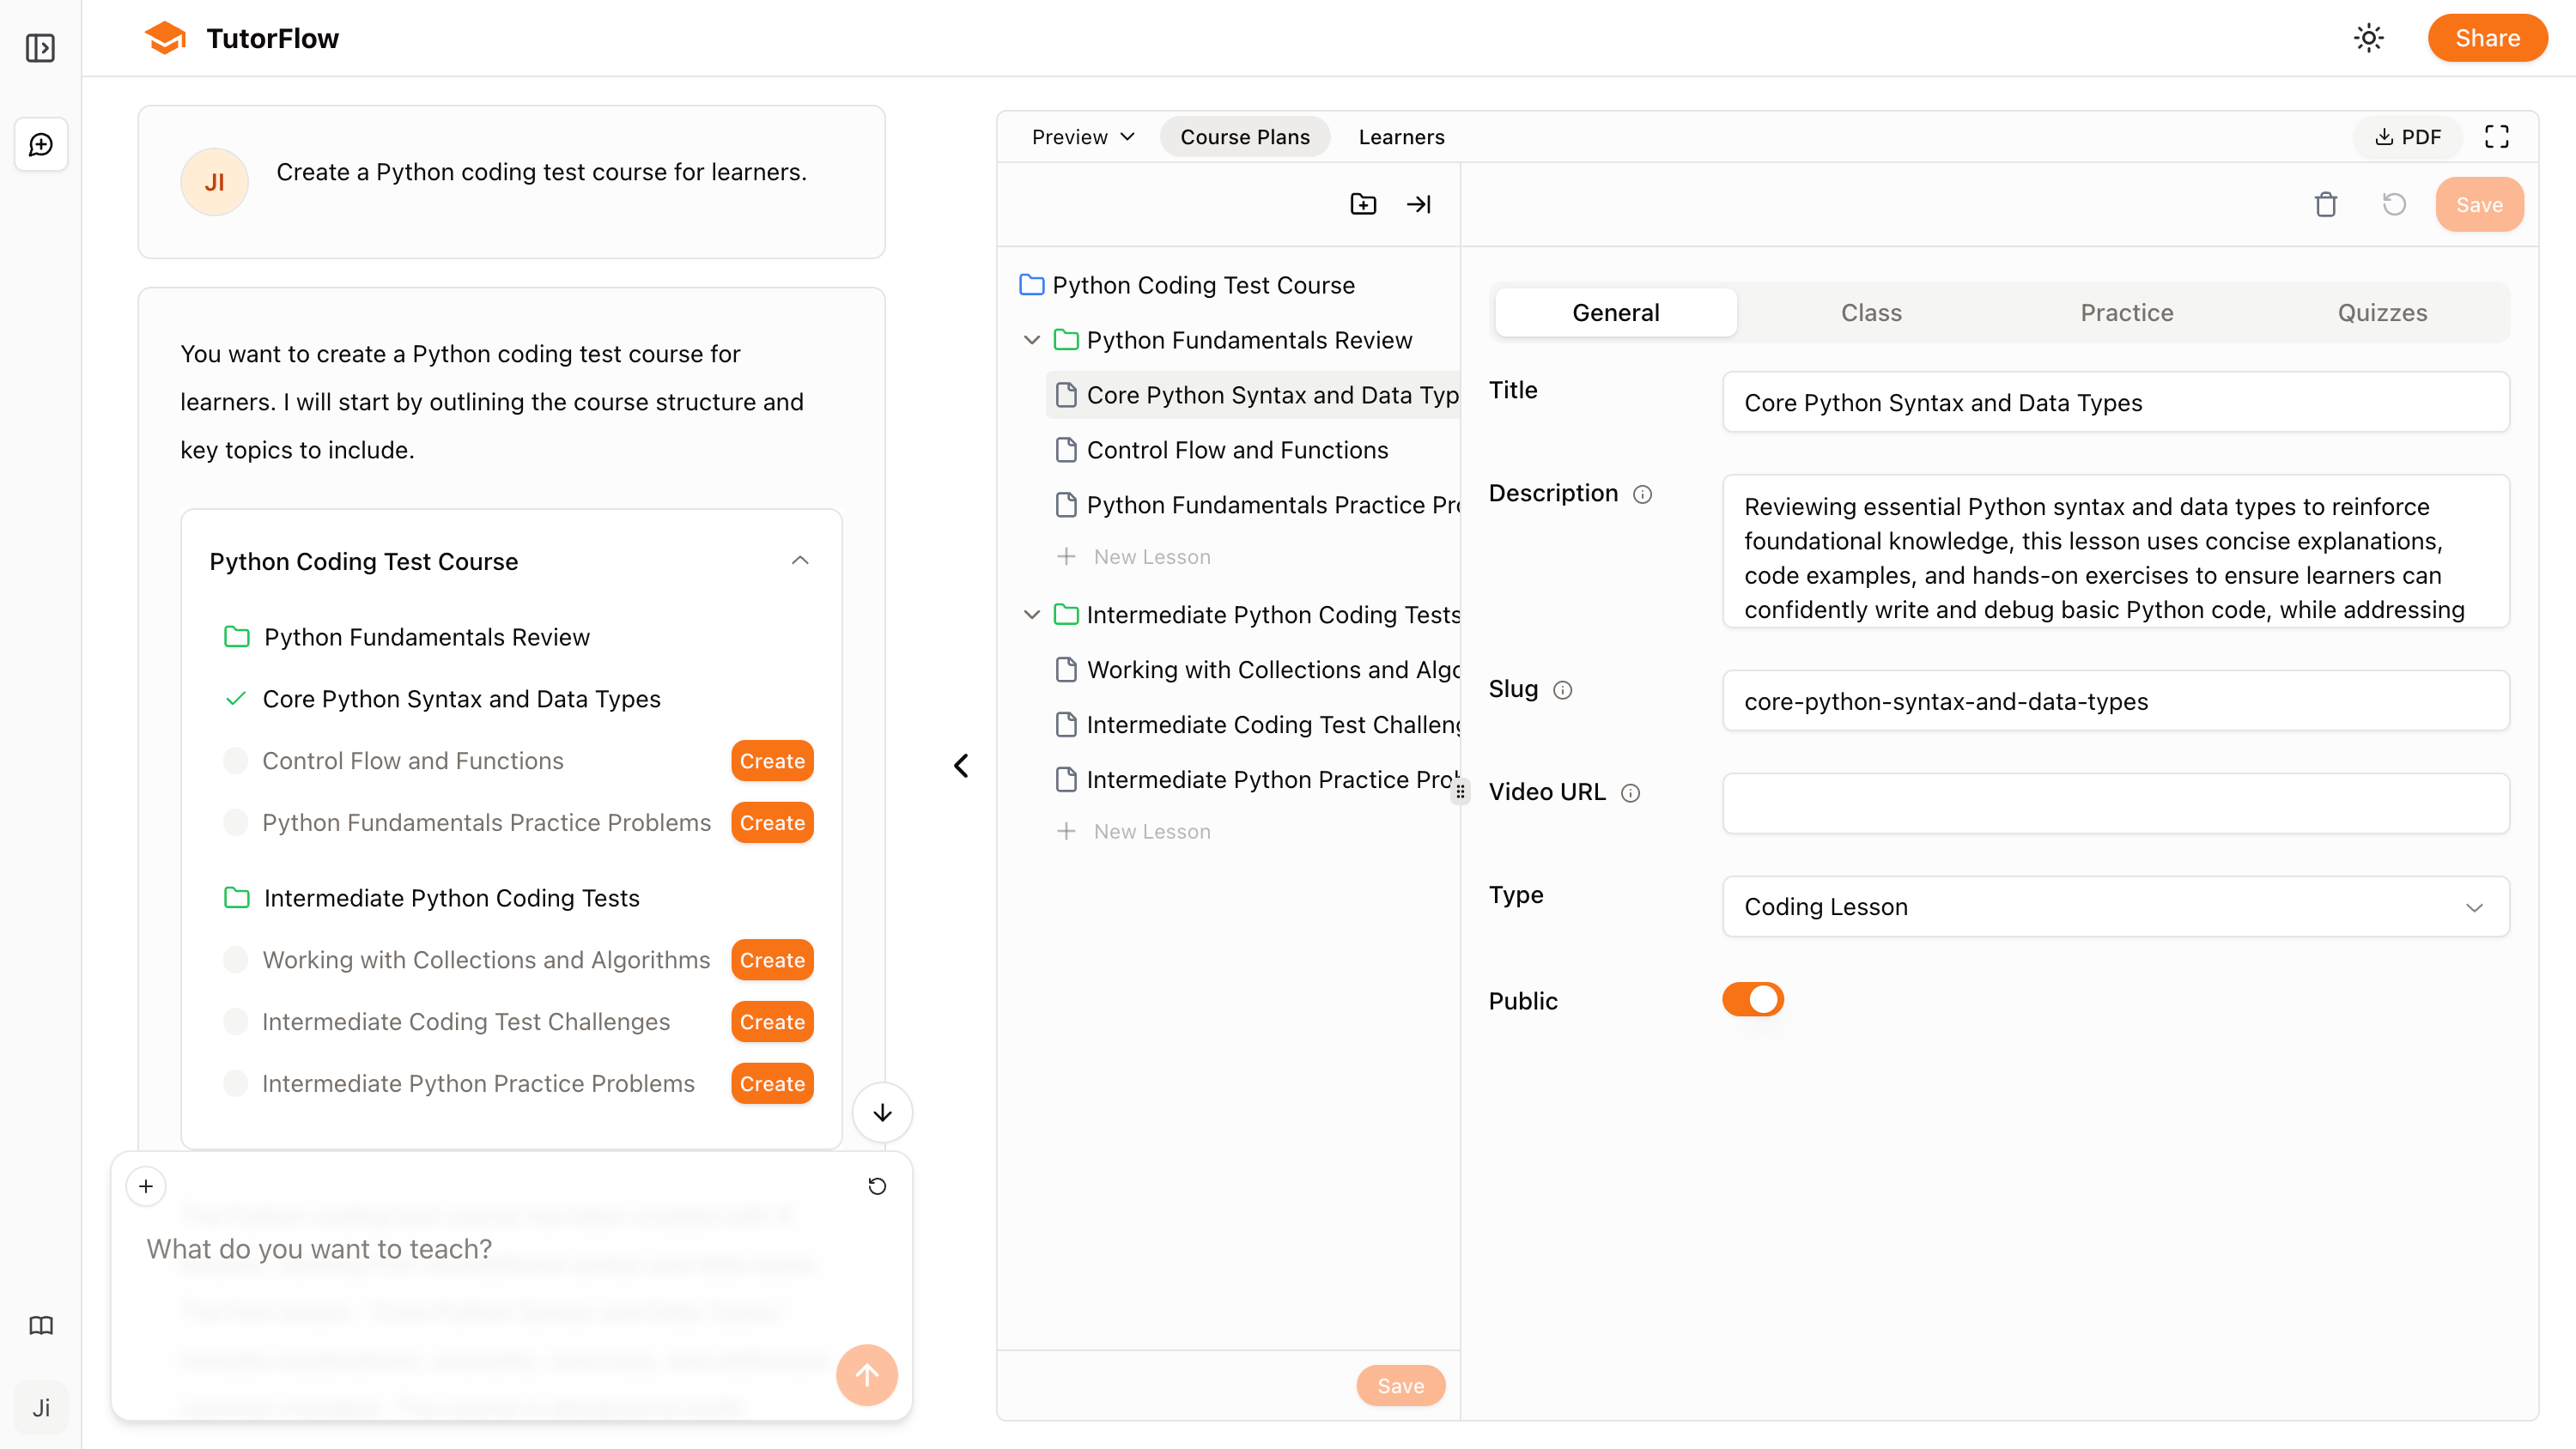Create the Control Flow and Functions lesson
Image resolution: width=2576 pixels, height=1449 pixels.
pos(772,761)
